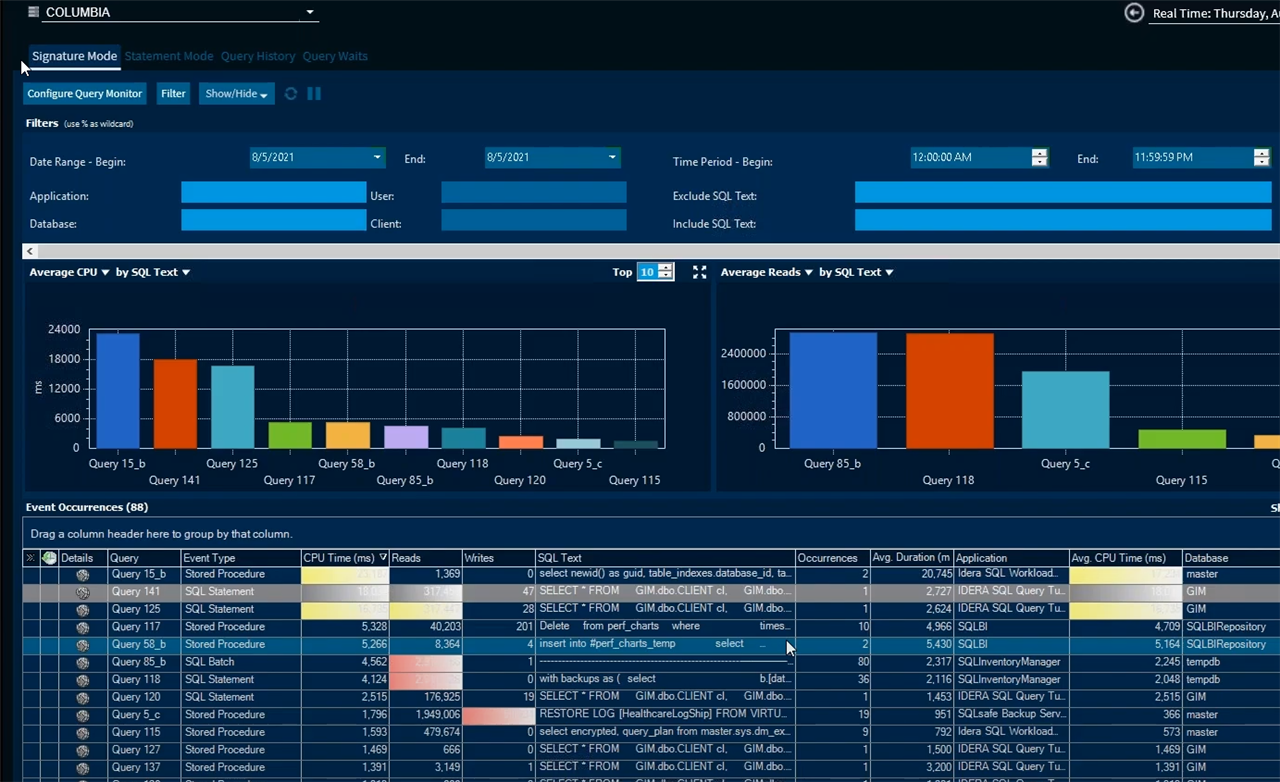Click the Query 141 orange bar in CPU chart
Image resolution: width=1280 pixels, height=782 pixels.
click(175, 404)
